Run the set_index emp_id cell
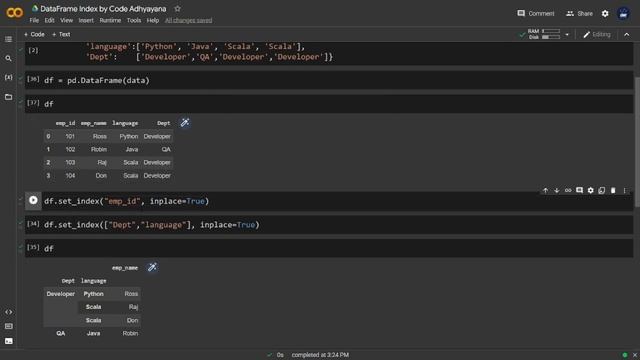The height and width of the screenshot is (360, 640). pyautogui.click(x=33, y=200)
